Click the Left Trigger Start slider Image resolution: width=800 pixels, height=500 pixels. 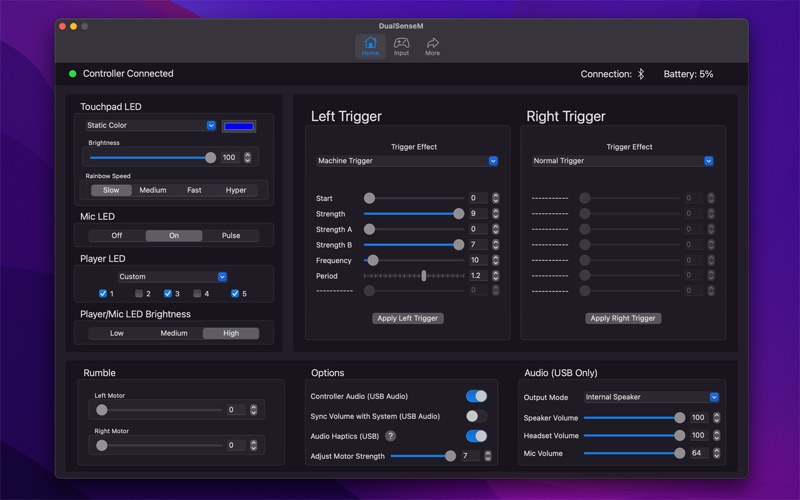pos(414,198)
